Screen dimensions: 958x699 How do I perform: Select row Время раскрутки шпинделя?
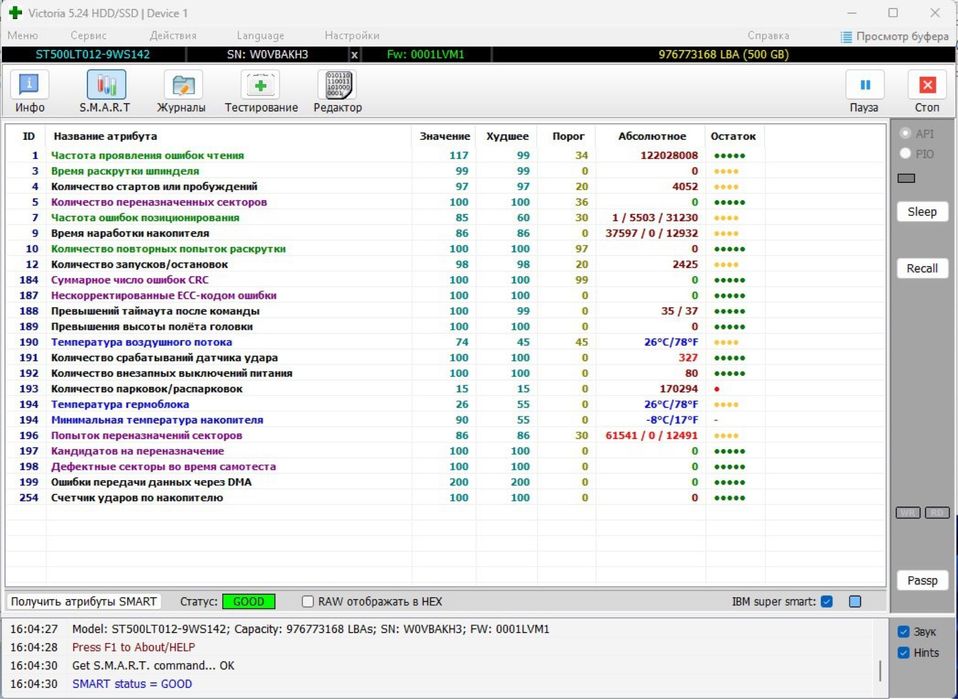click(x=445, y=171)
